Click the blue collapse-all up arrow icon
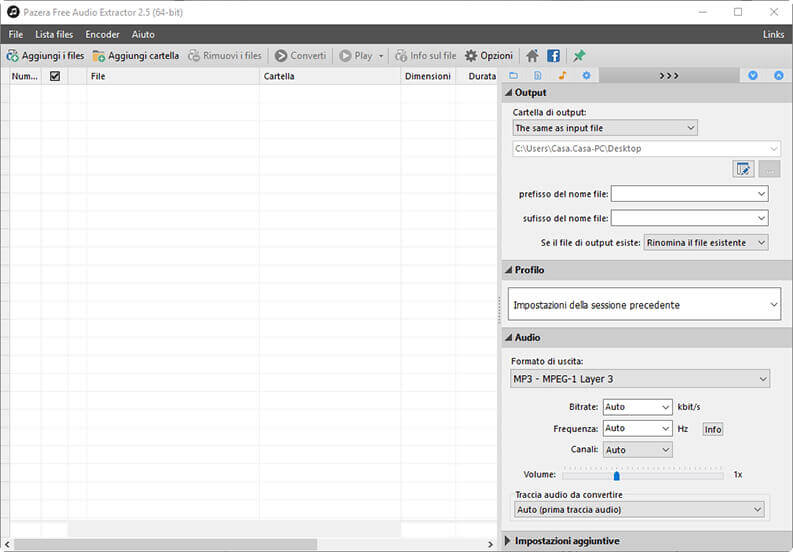The image size is (793, 552). point(779,75)
